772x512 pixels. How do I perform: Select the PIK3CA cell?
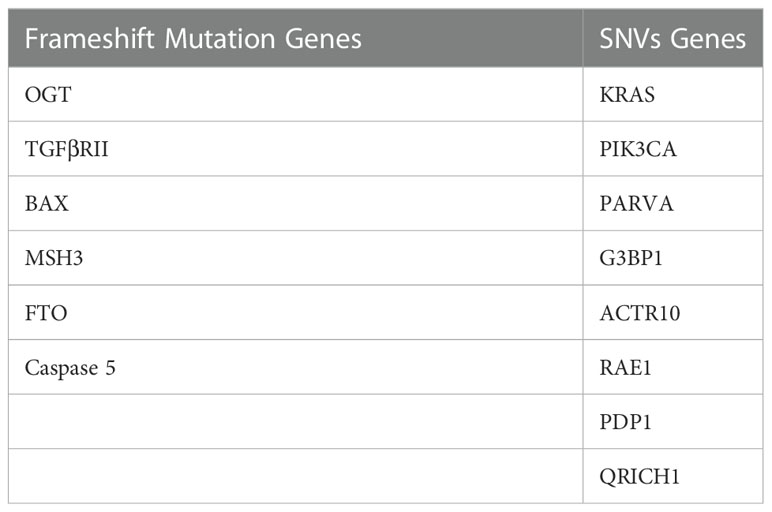point(673,149)
